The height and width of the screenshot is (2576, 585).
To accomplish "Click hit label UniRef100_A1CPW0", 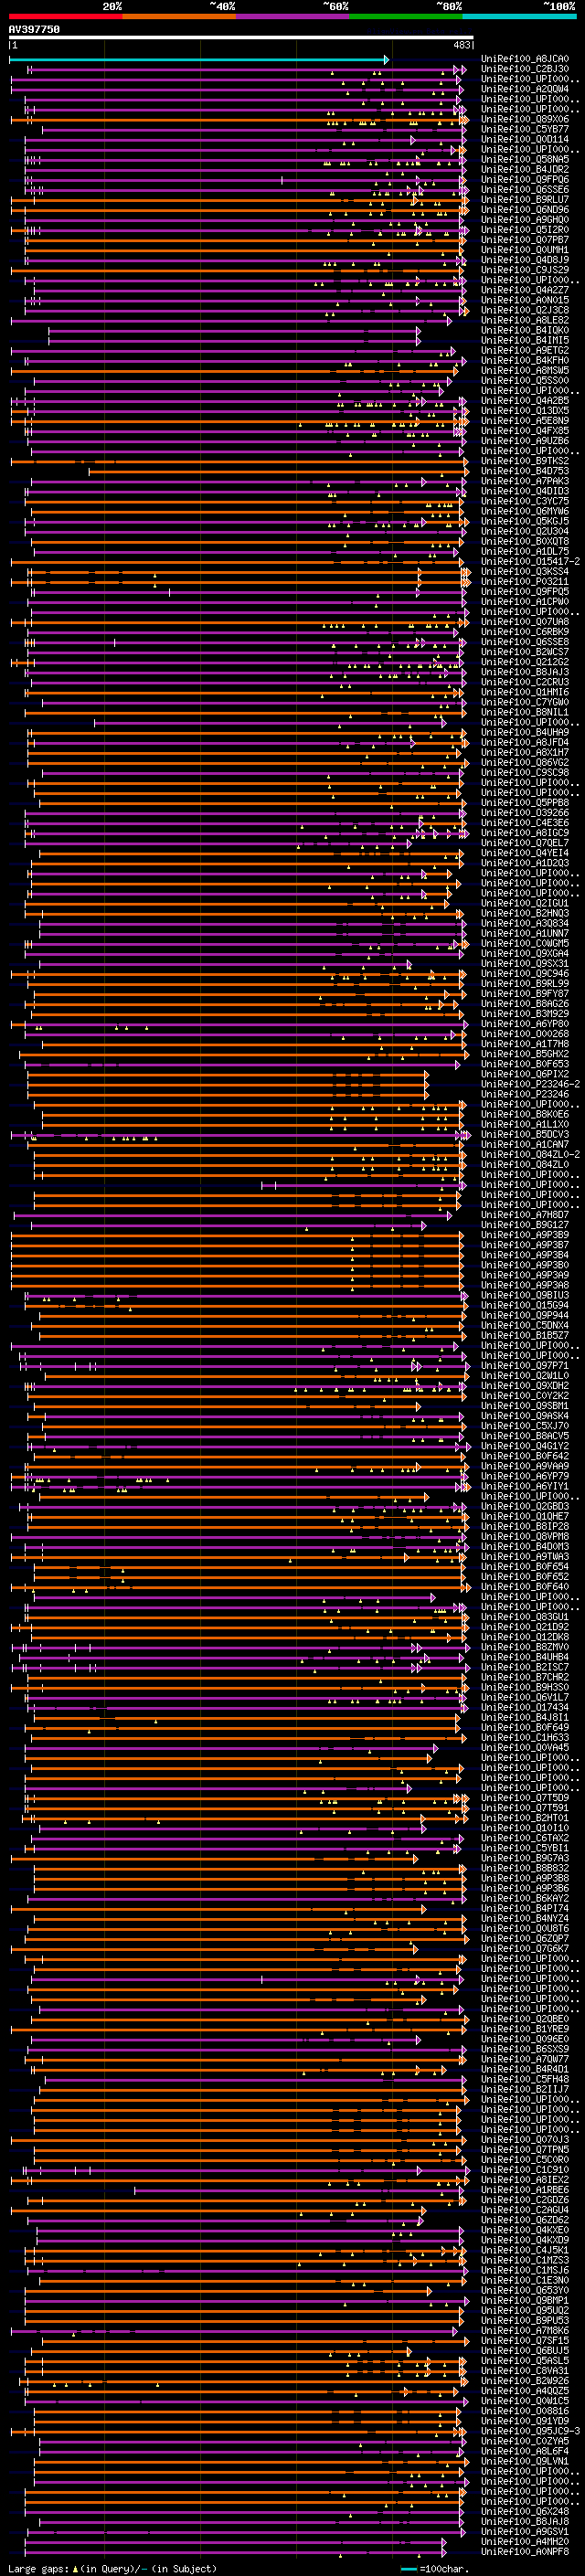I will (x=525, y=602).
